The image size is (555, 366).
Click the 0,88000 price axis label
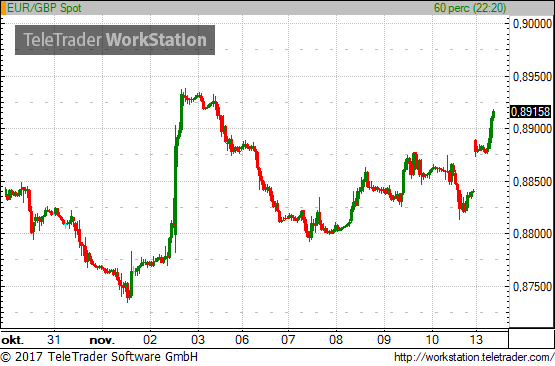532,234
